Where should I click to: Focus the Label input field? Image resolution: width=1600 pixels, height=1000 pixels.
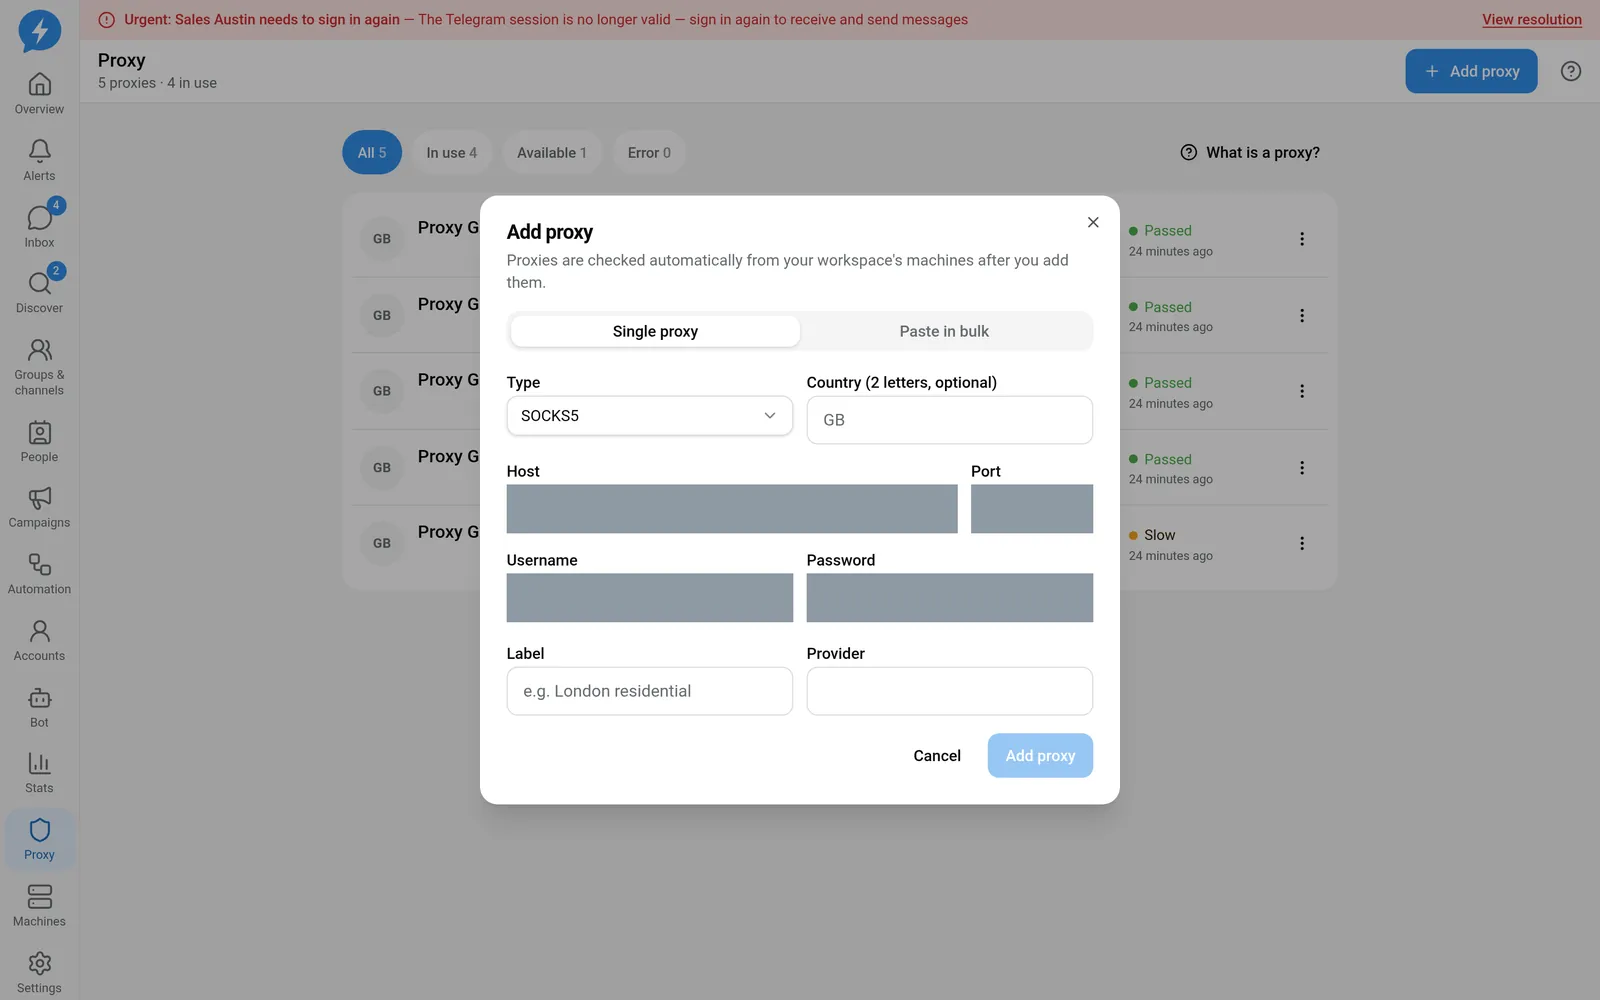(x=650, y=691)
